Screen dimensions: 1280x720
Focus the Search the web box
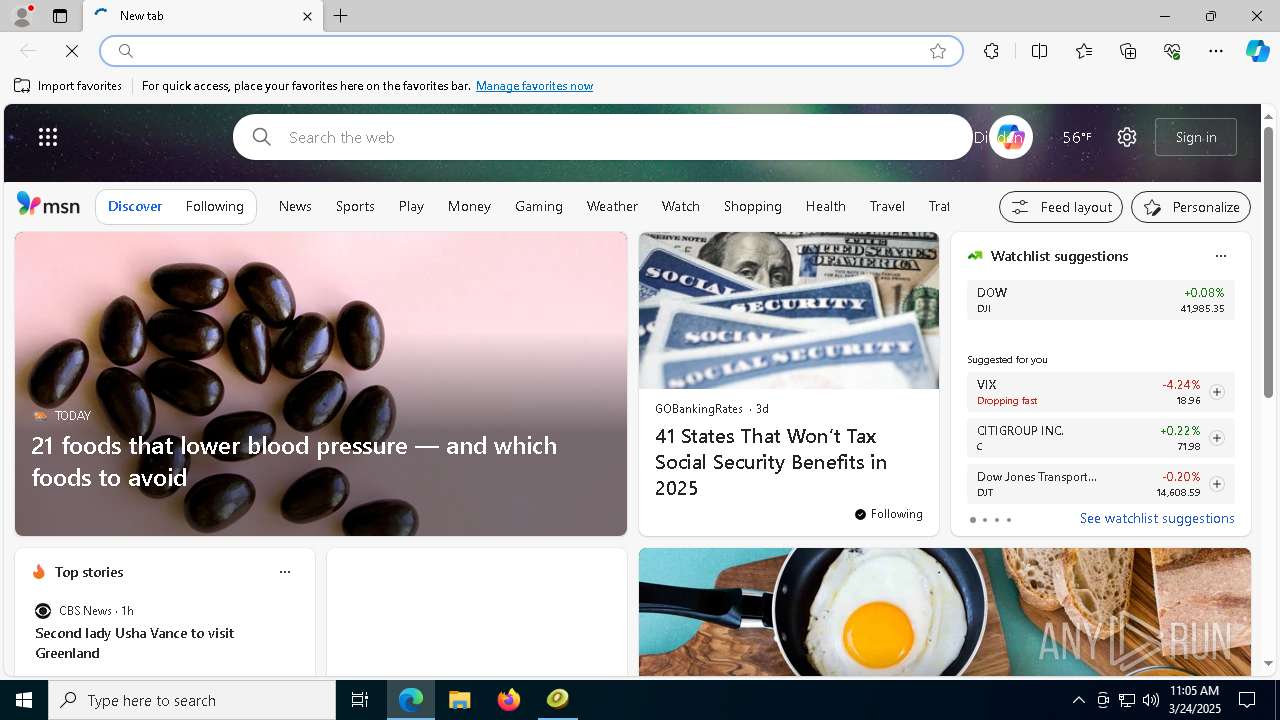click(x=603, y=137)
